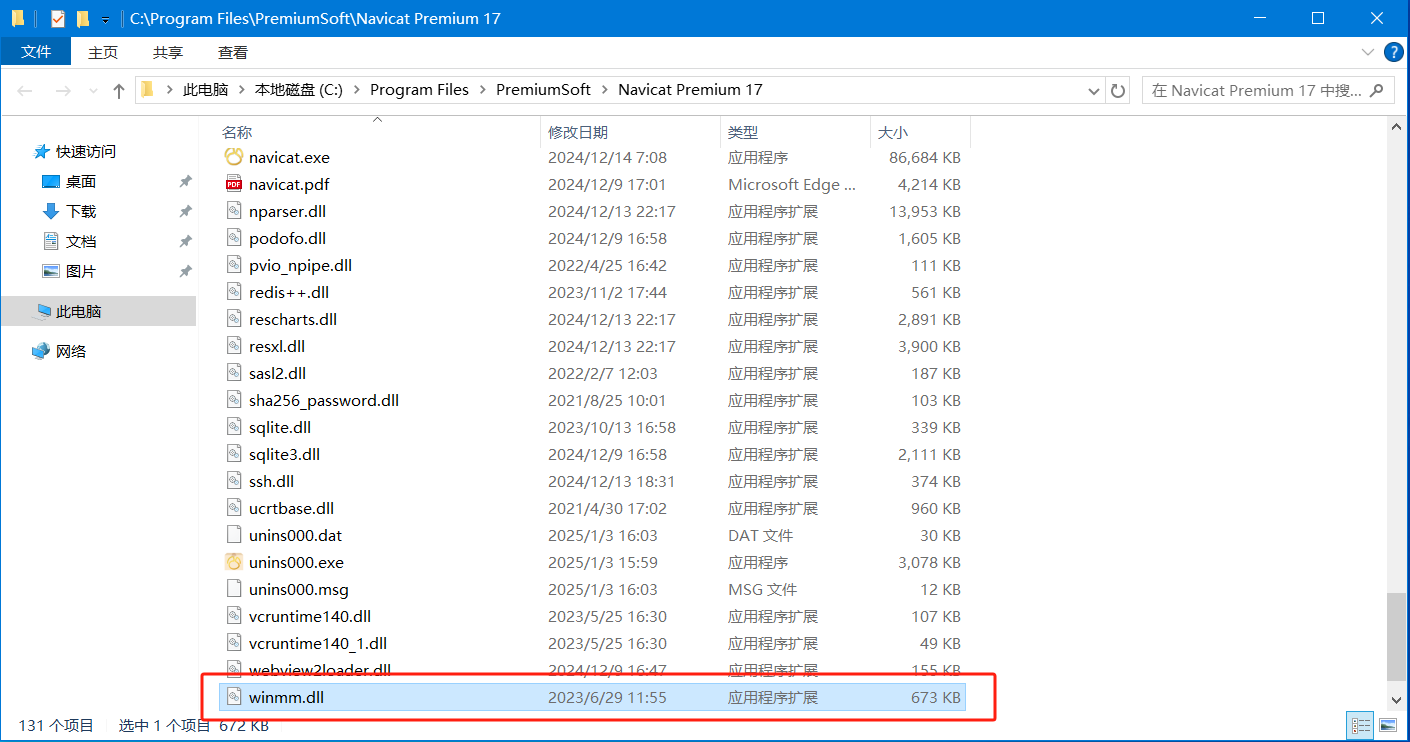Viewport: 1410px width, 742px height.
Task: Open 文档 in navigation pane
Action: [x=81, y=241]
